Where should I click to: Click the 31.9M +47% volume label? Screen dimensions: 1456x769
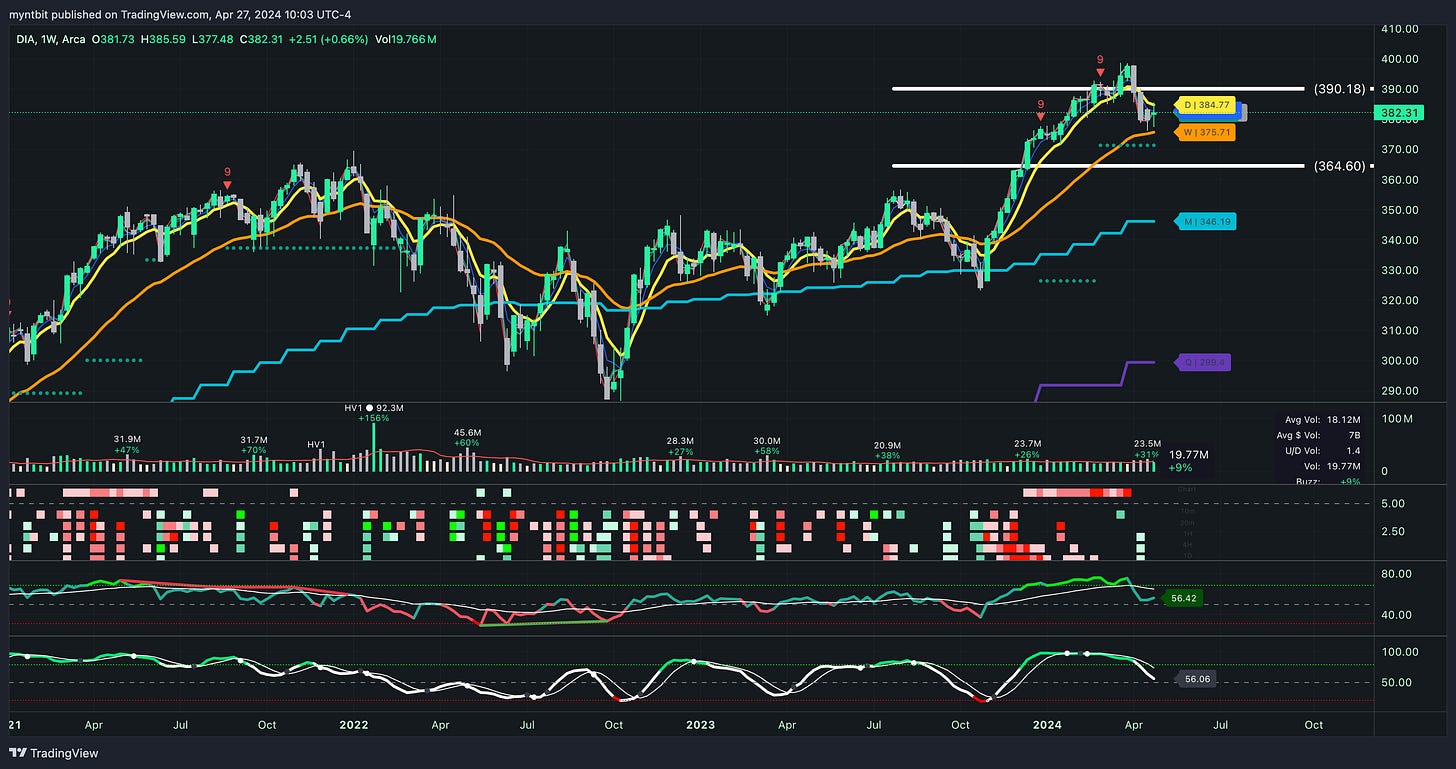(126, 444)
